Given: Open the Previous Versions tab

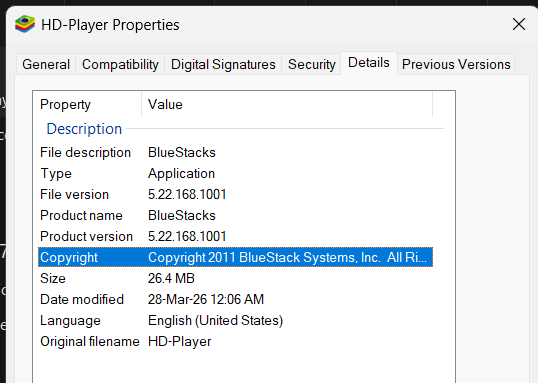Looking at the screenshot, I should tap(456, 64).
